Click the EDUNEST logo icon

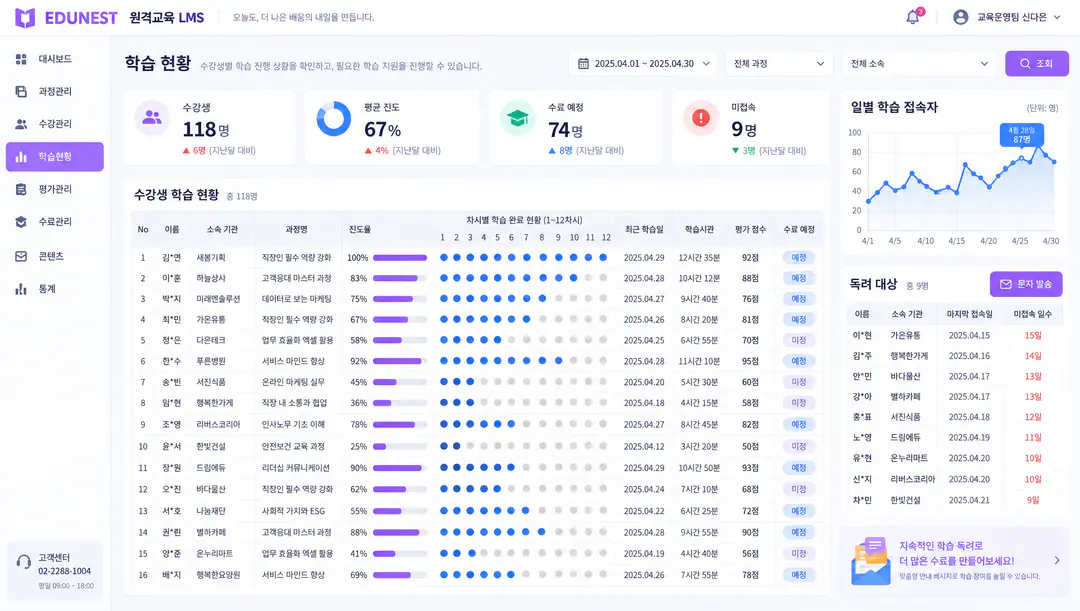[25, 18]
